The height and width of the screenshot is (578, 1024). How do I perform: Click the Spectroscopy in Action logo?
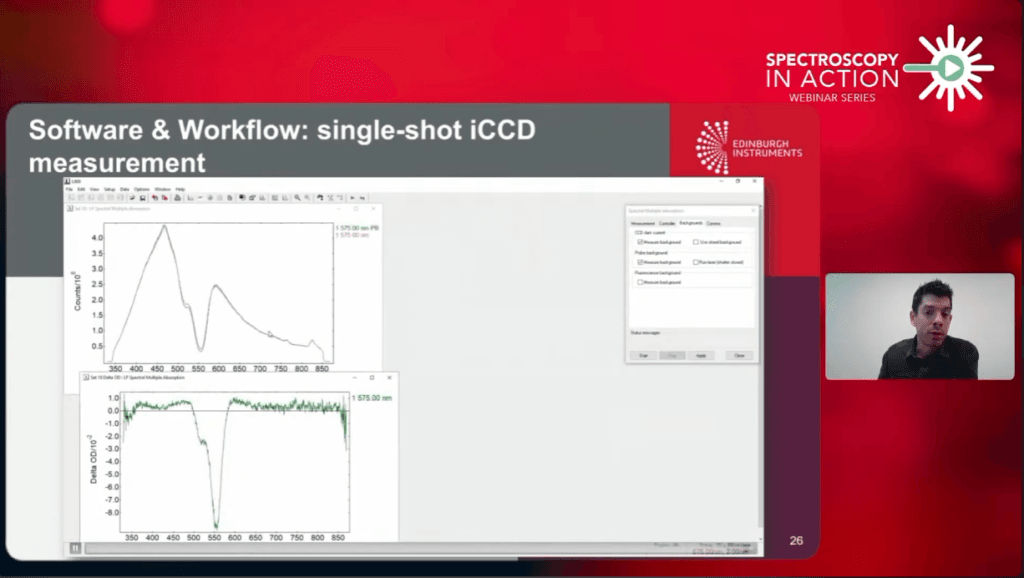click(880, 68)
